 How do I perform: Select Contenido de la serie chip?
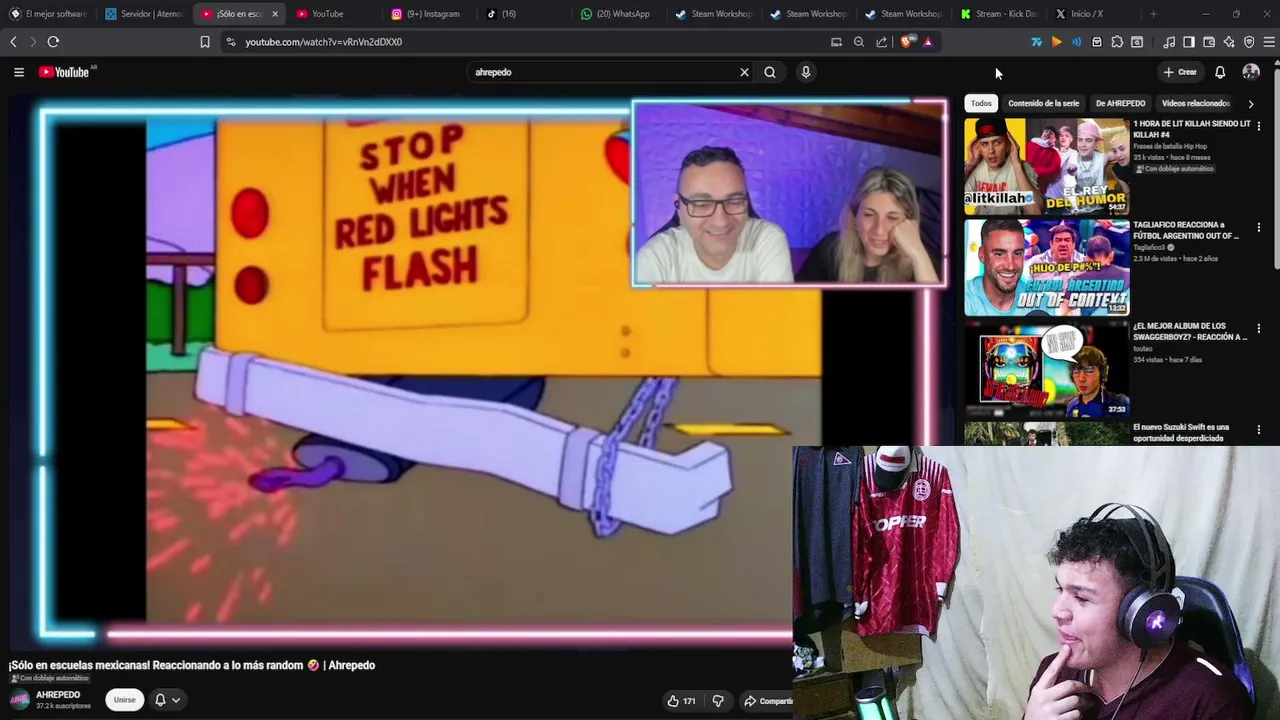[x=1043, y=103]
